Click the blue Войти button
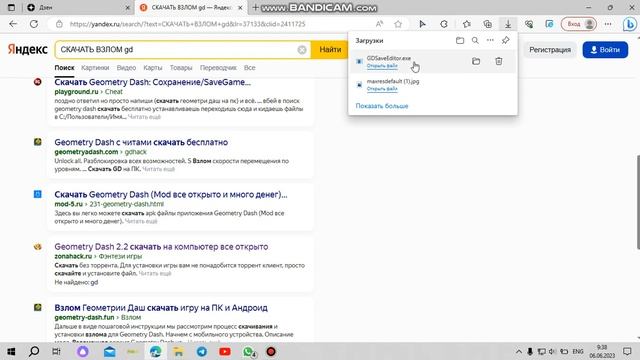640x360 pixels. coord(605,50)
